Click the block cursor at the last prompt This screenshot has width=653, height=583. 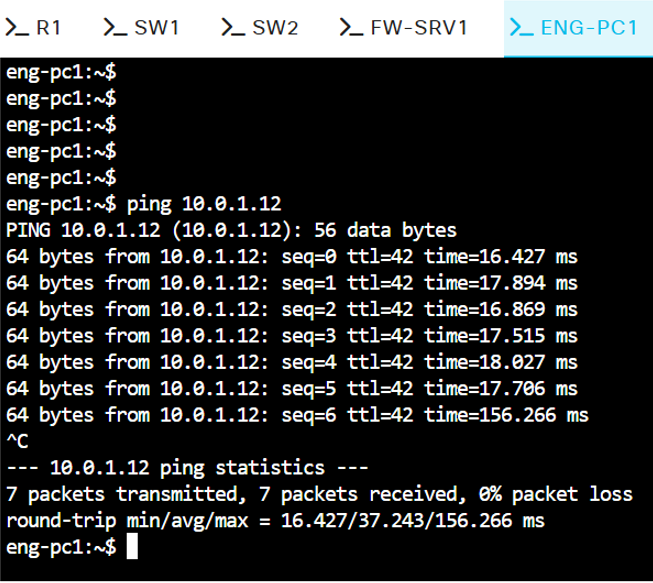[132, 547]
